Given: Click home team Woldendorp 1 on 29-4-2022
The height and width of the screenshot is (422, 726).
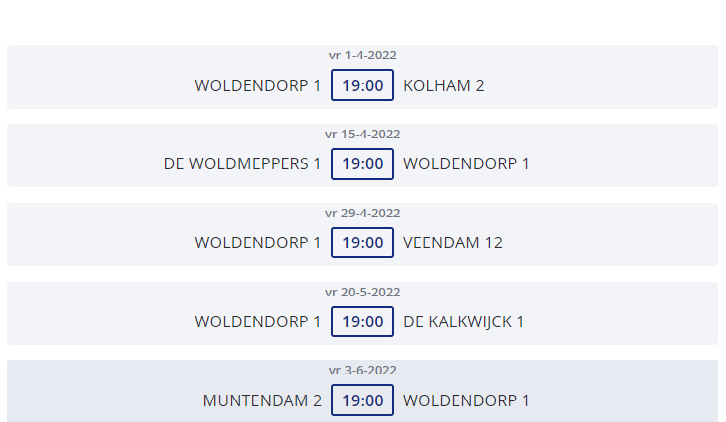Looking at the screenshot, I should pos(257,243).
